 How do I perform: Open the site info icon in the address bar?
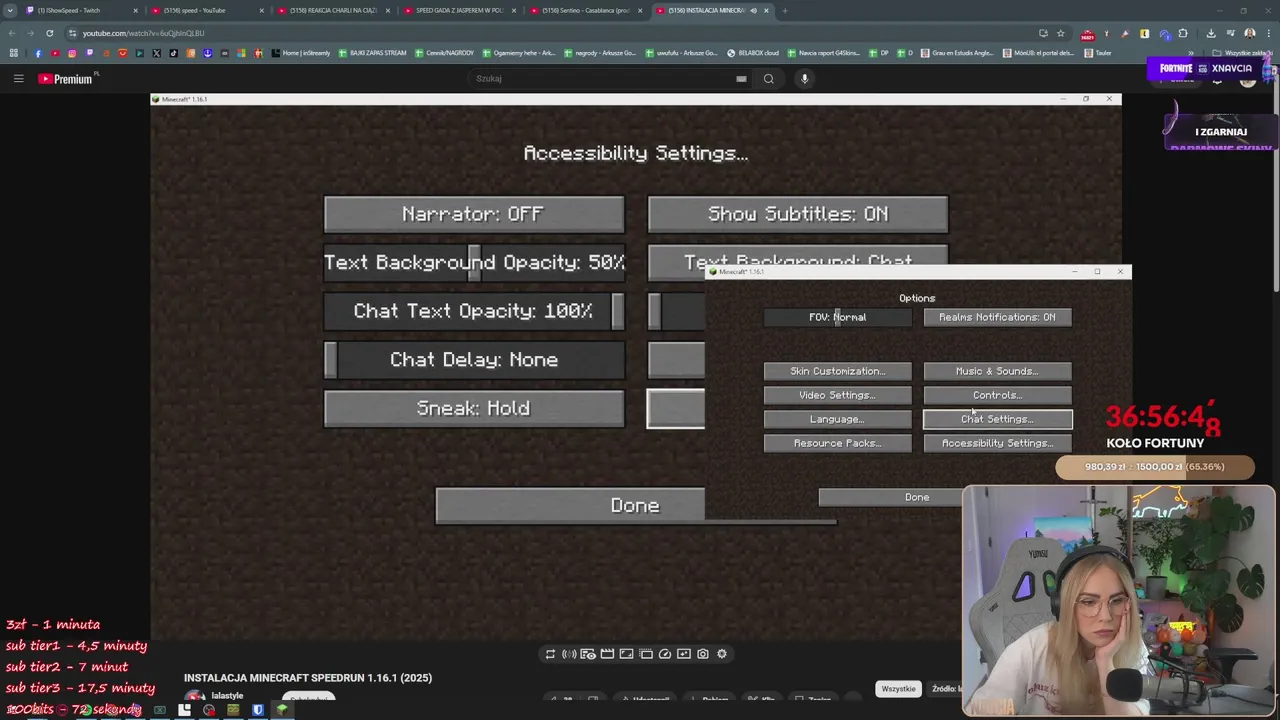[73, 33]
